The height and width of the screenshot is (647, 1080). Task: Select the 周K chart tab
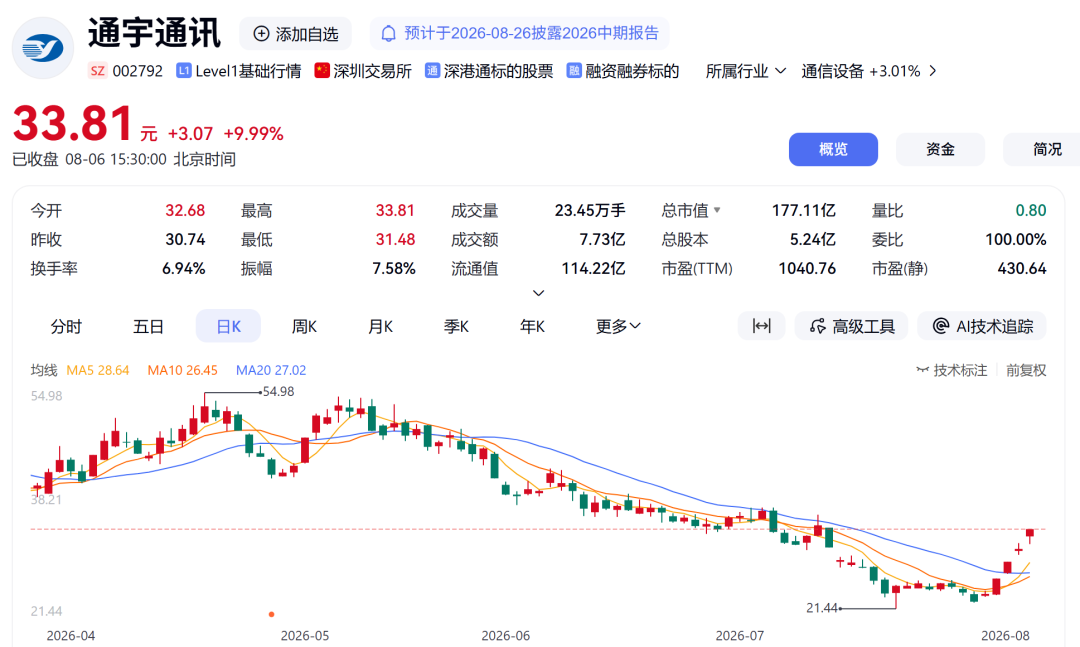point(304,326)
